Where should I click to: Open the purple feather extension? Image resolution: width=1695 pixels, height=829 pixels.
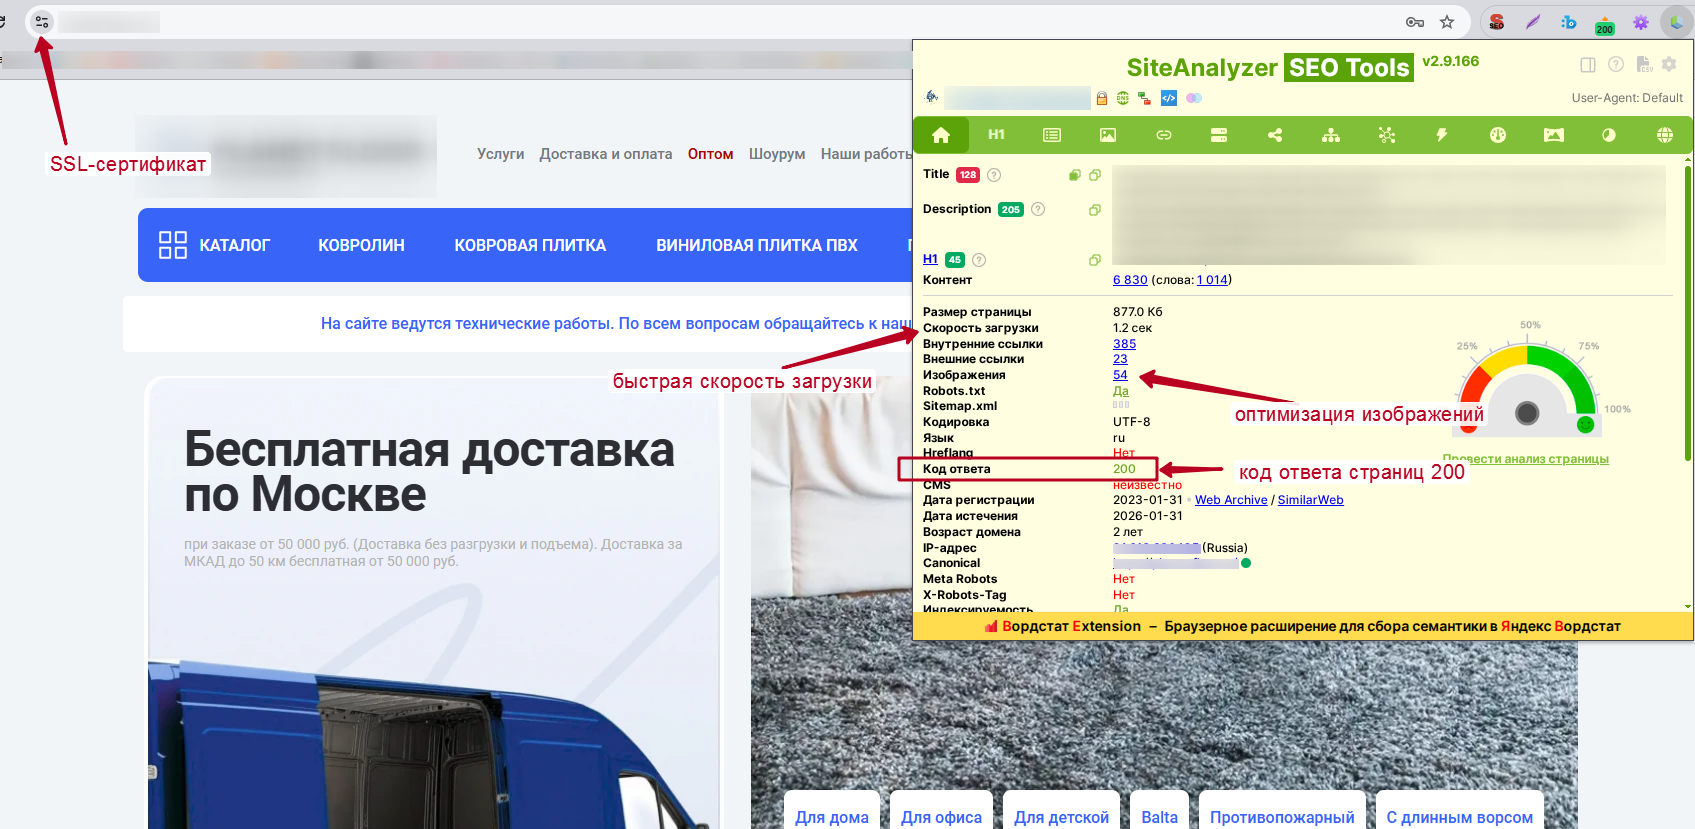pos(1533,22)
